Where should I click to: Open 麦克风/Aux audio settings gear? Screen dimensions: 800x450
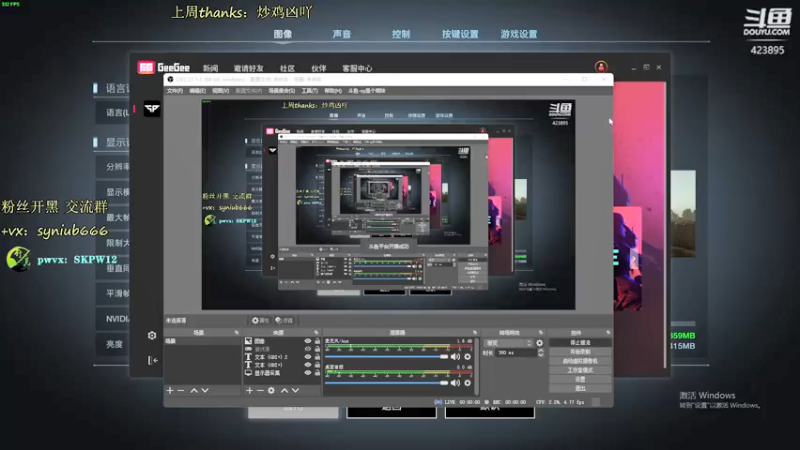tap(467, 357)
